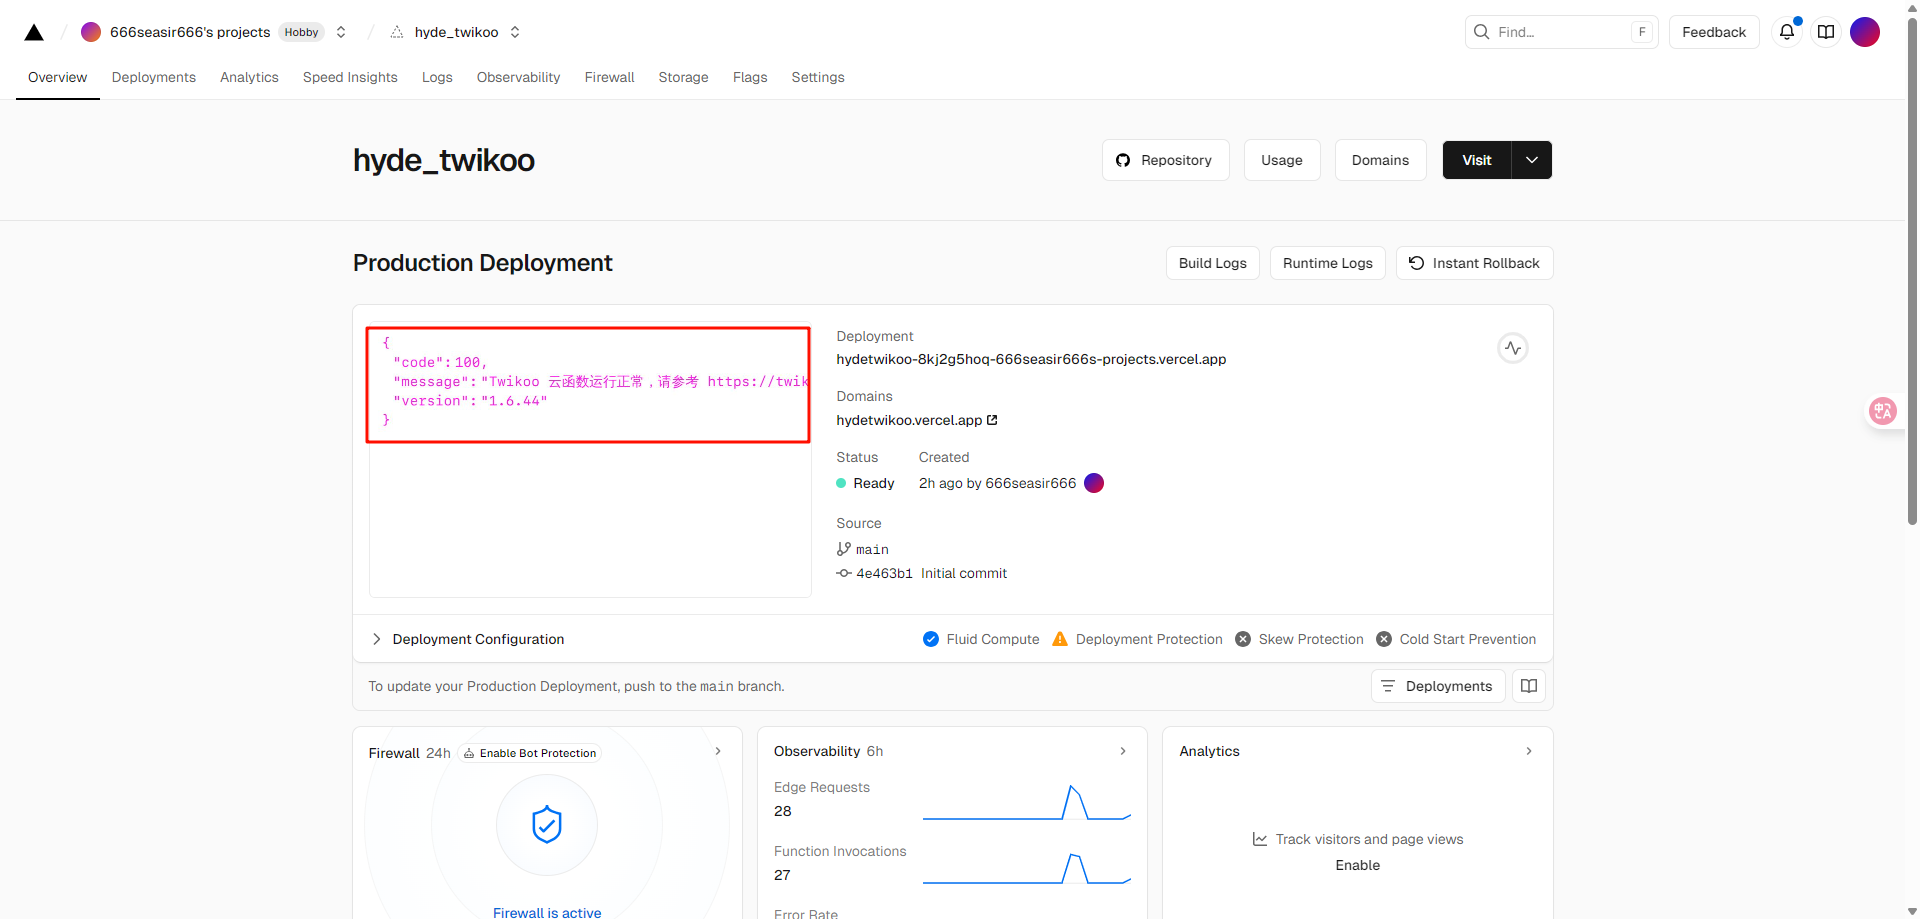Click the page vertical scrollbar

1912,270
